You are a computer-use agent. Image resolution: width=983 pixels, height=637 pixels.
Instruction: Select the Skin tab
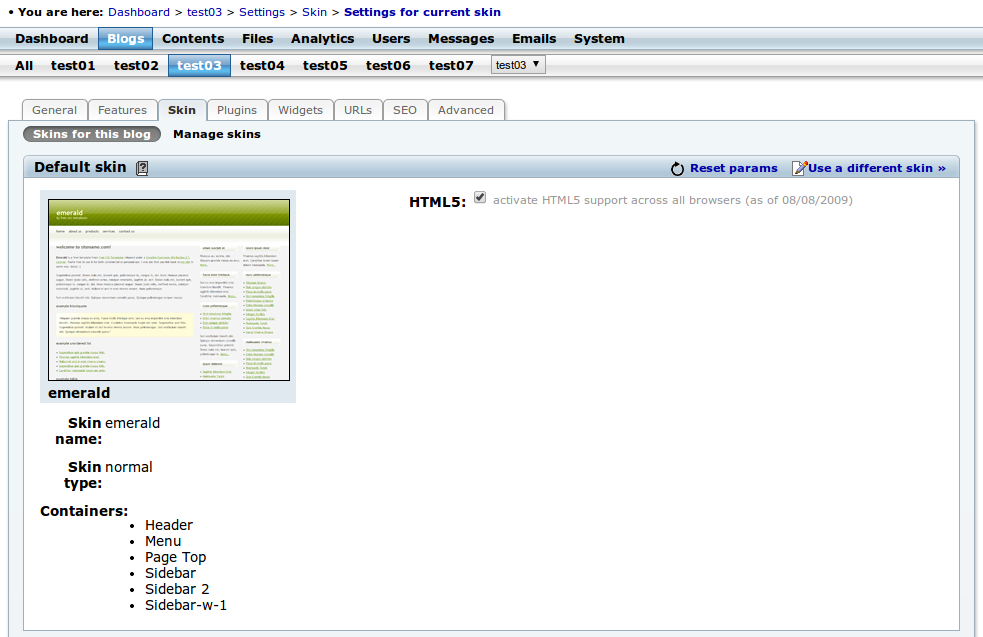pos(182,110)
